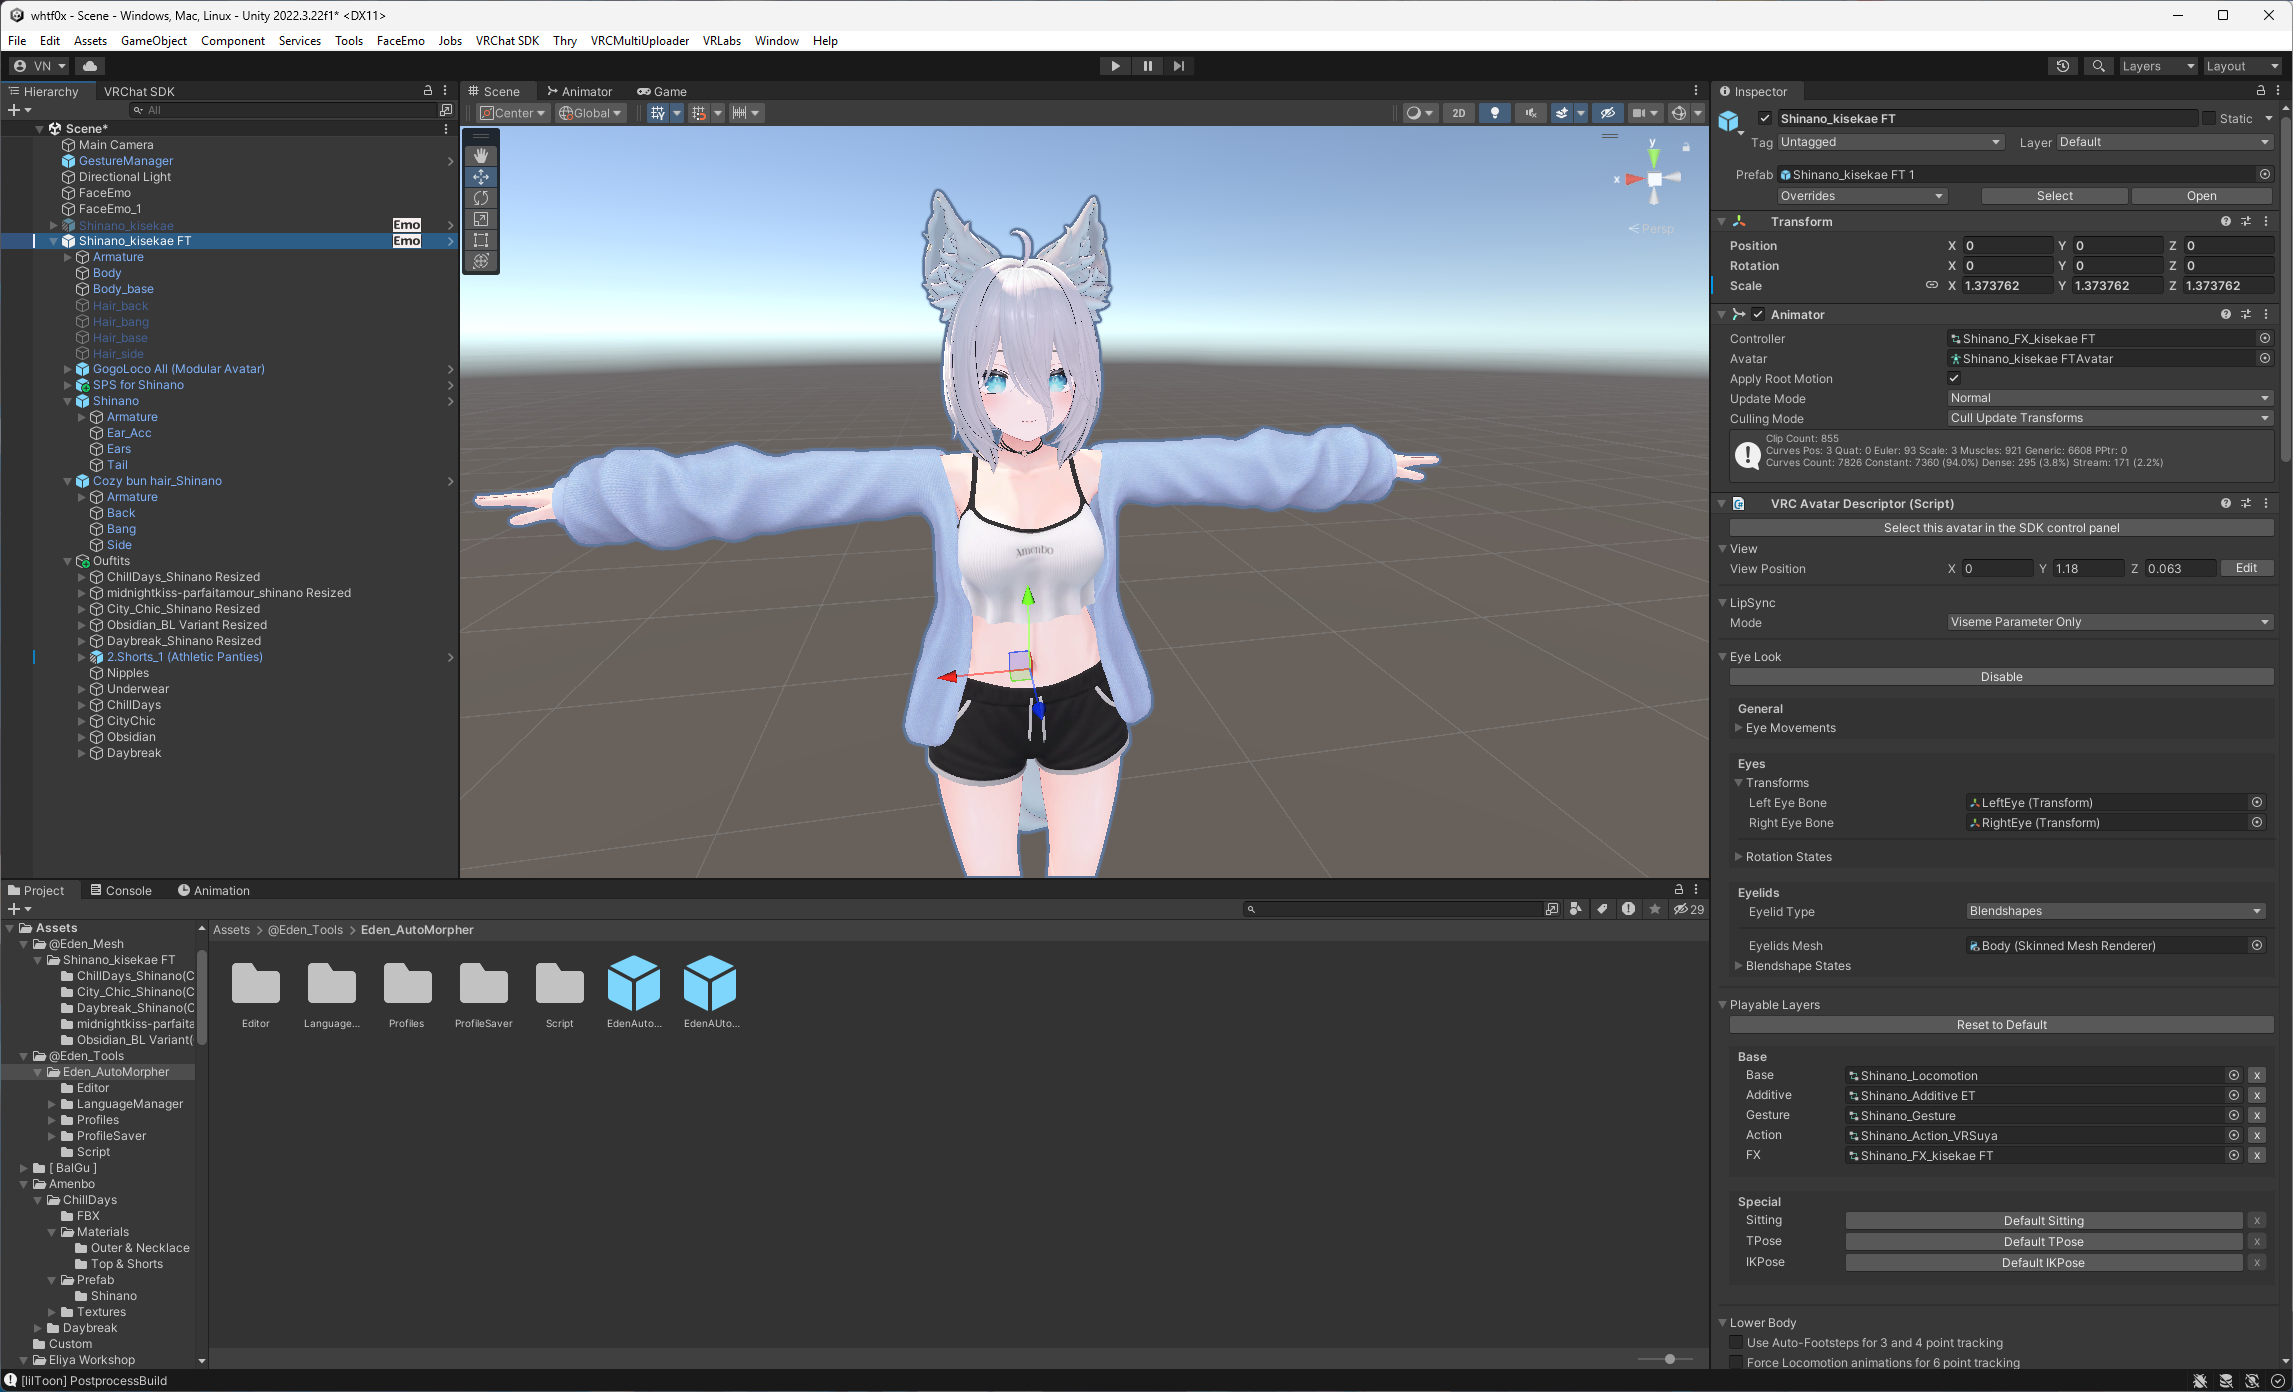This screenshot has width=2293, height=1392.
Task: Click the eye look Disable button
Action: (x=2001, y=677)
